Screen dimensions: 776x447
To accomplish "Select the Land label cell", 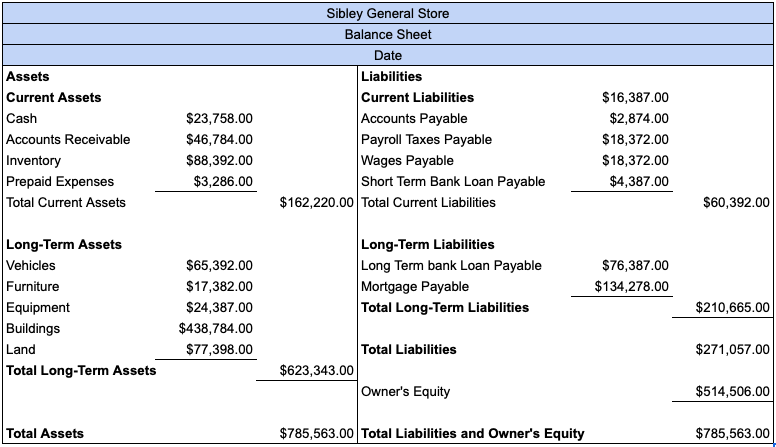I will pyautogui.click(x=21, y=349).
